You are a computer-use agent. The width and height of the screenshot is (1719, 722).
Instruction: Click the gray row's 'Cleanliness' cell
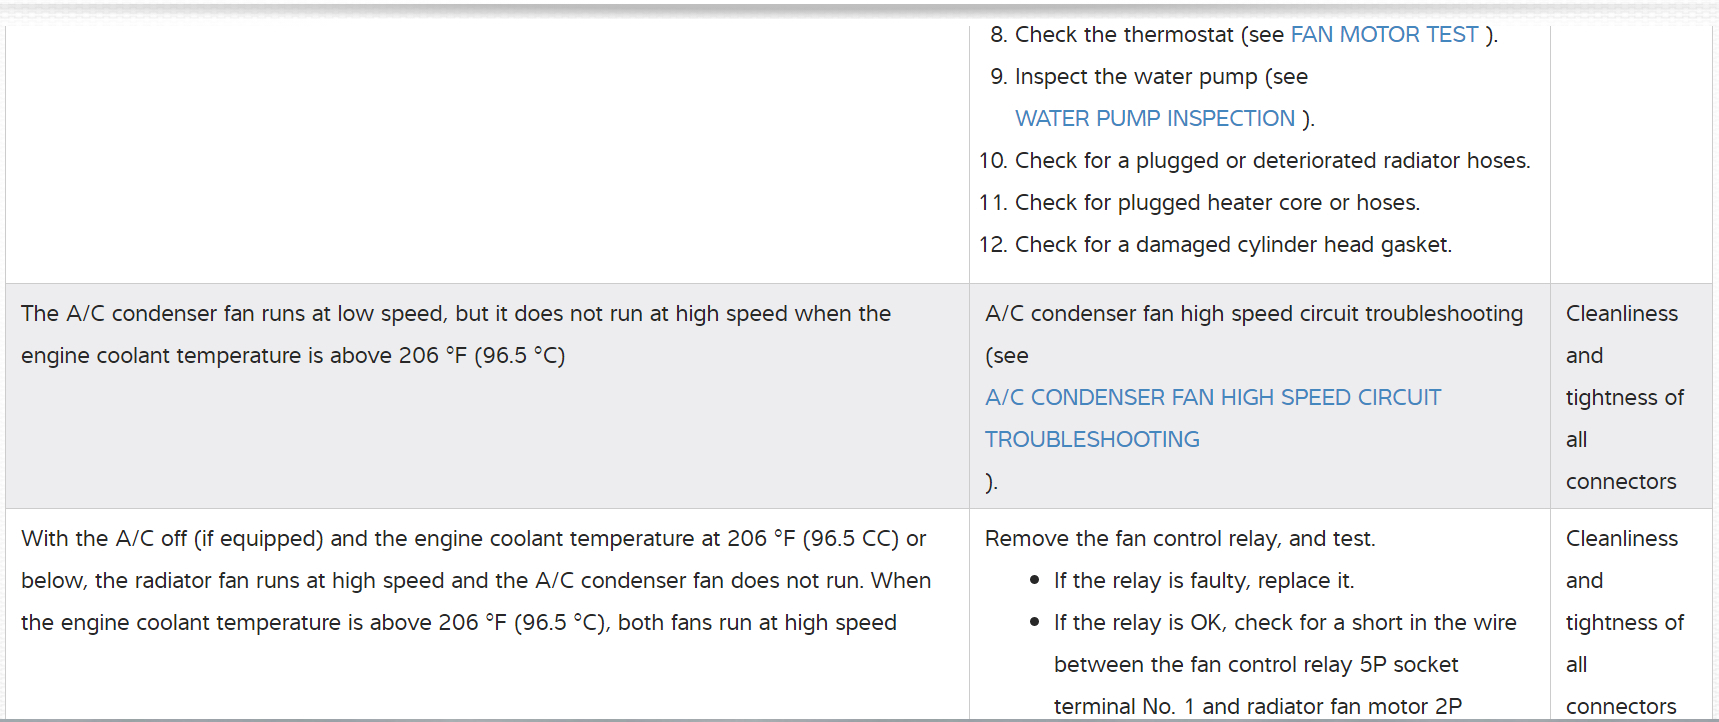[x=1622, y=314]
